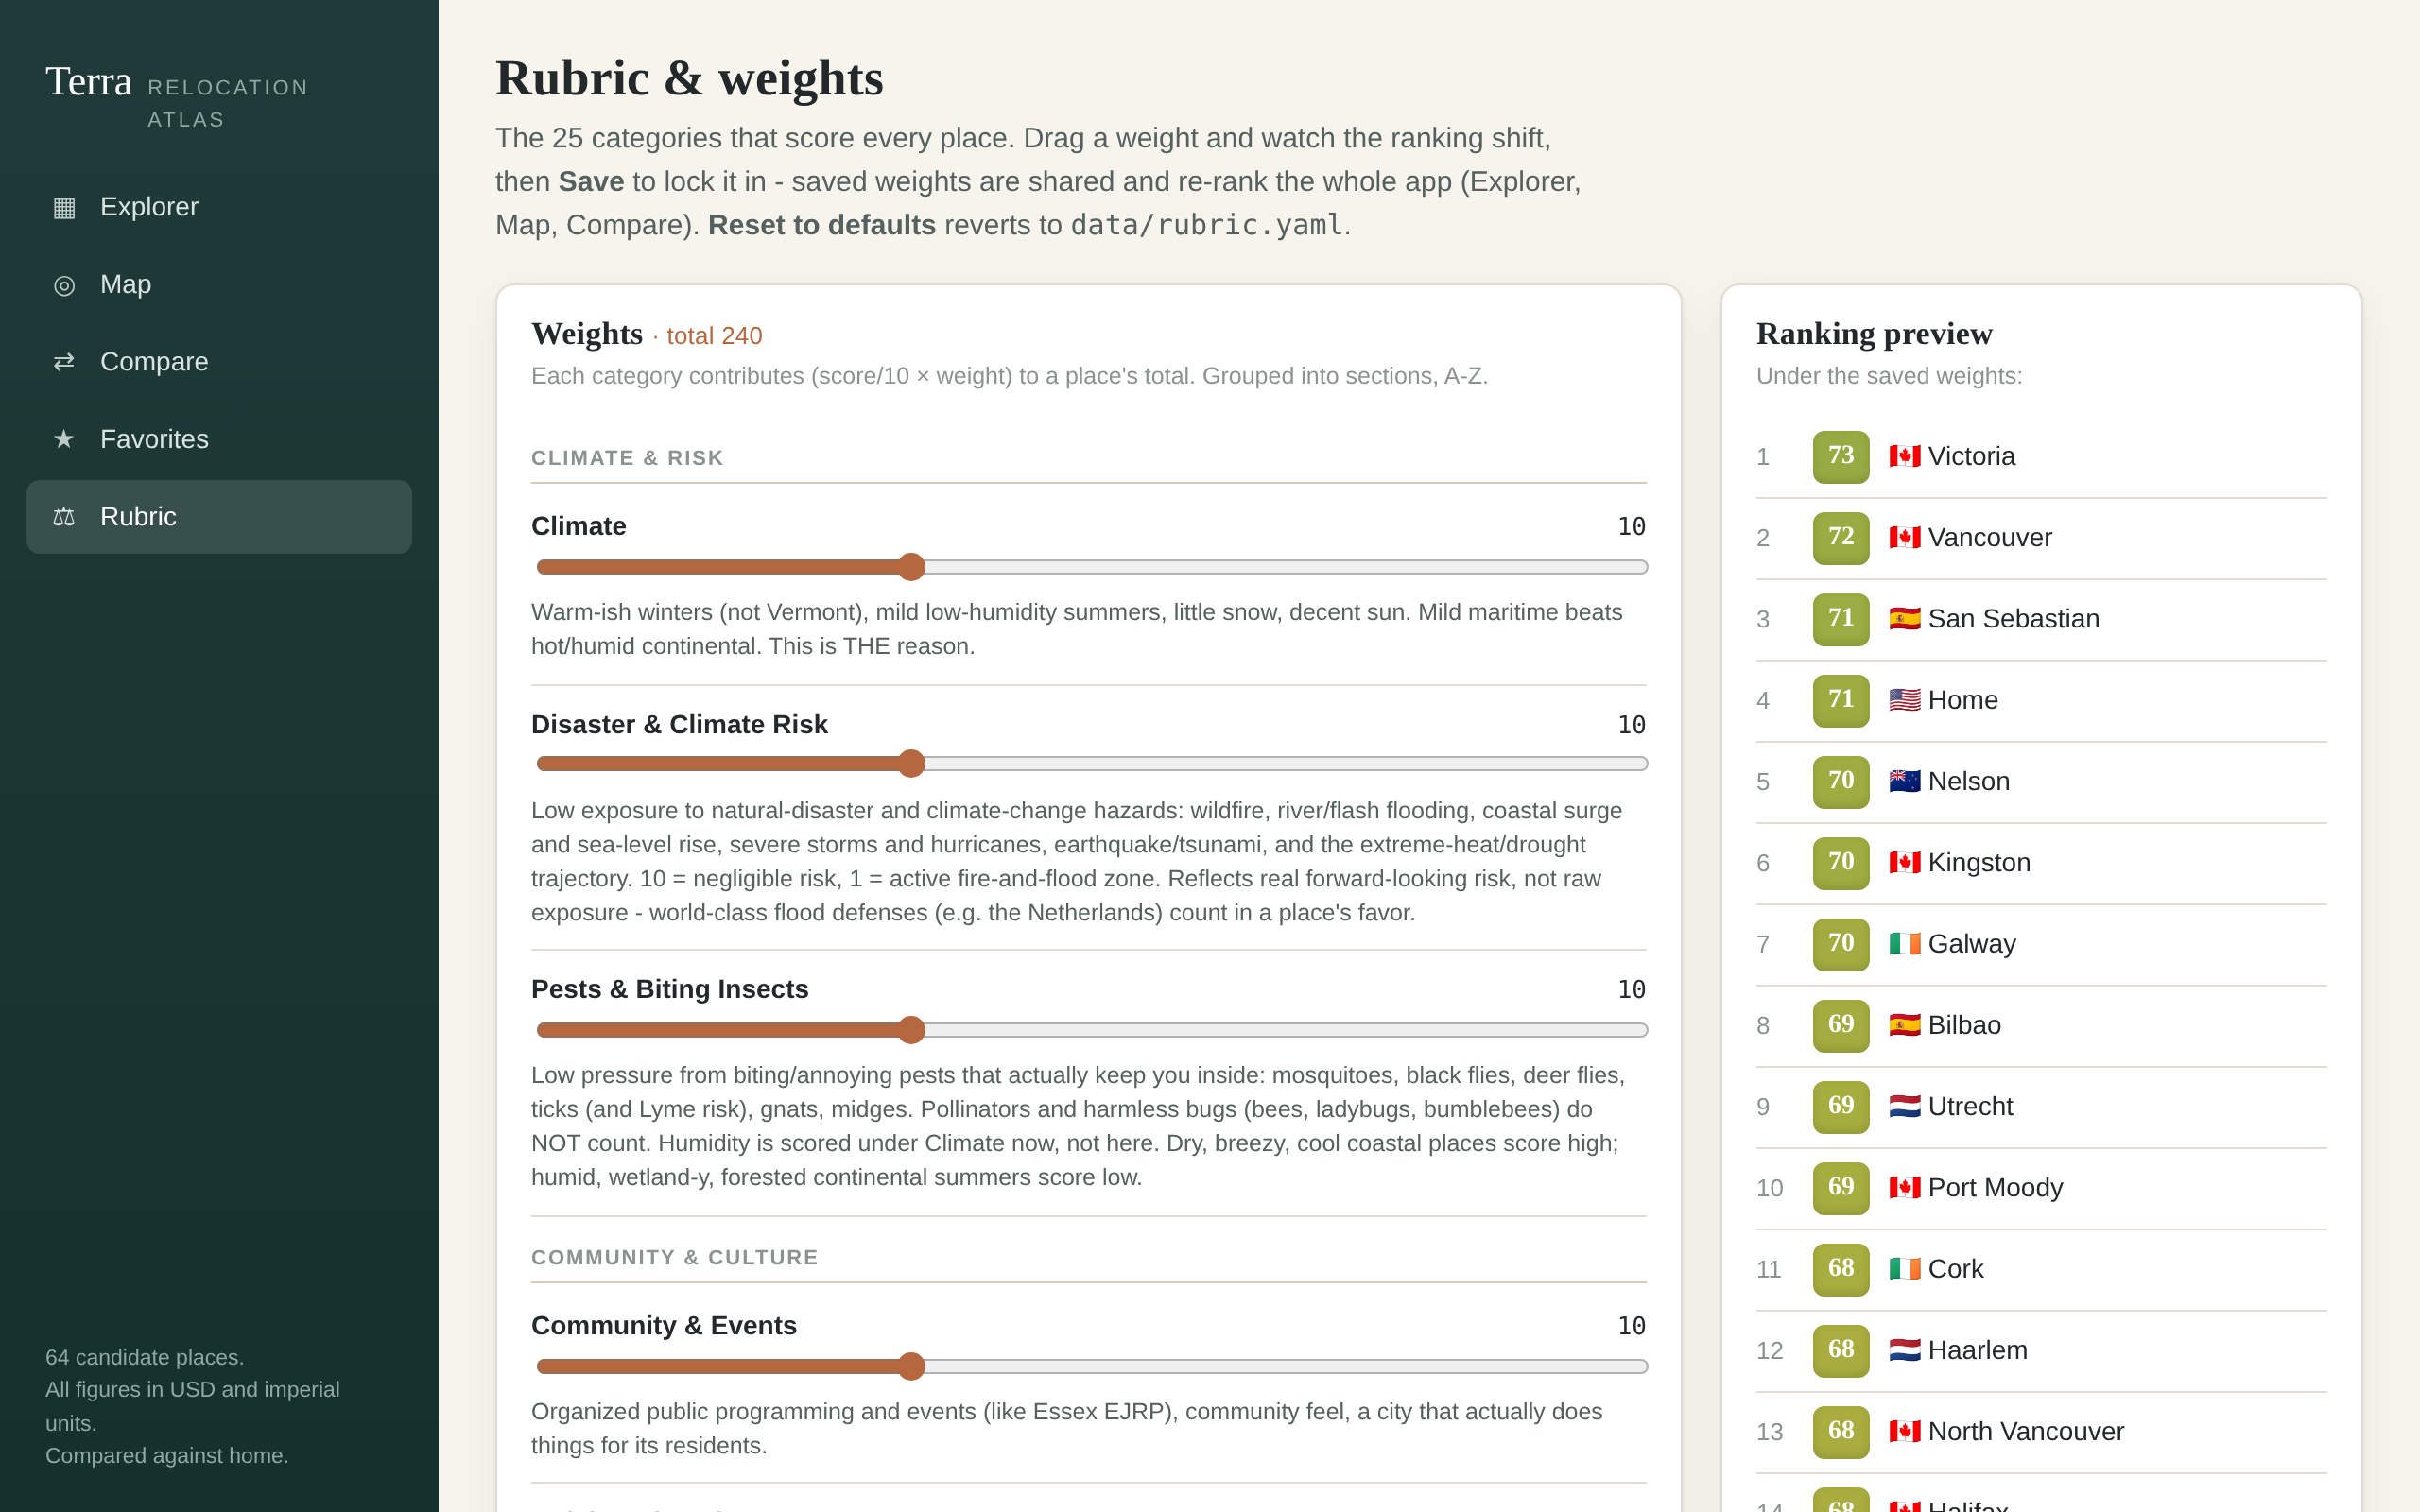Select the Home row in ranking
This screenshot has width=2420, height=1512.
tap(2041, 701)
